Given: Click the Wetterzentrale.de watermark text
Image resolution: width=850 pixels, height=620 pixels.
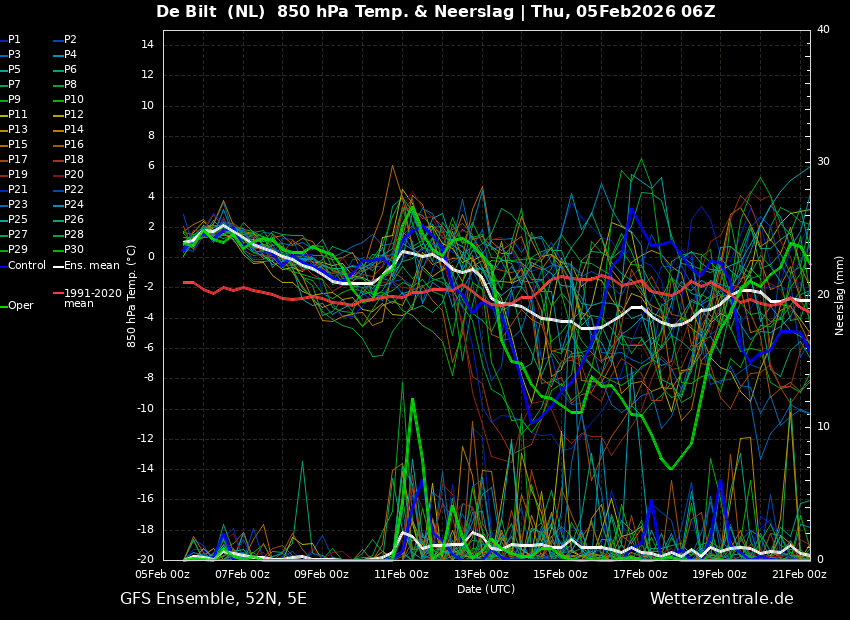Looking at the screenshot, I should tap(721, 599).
